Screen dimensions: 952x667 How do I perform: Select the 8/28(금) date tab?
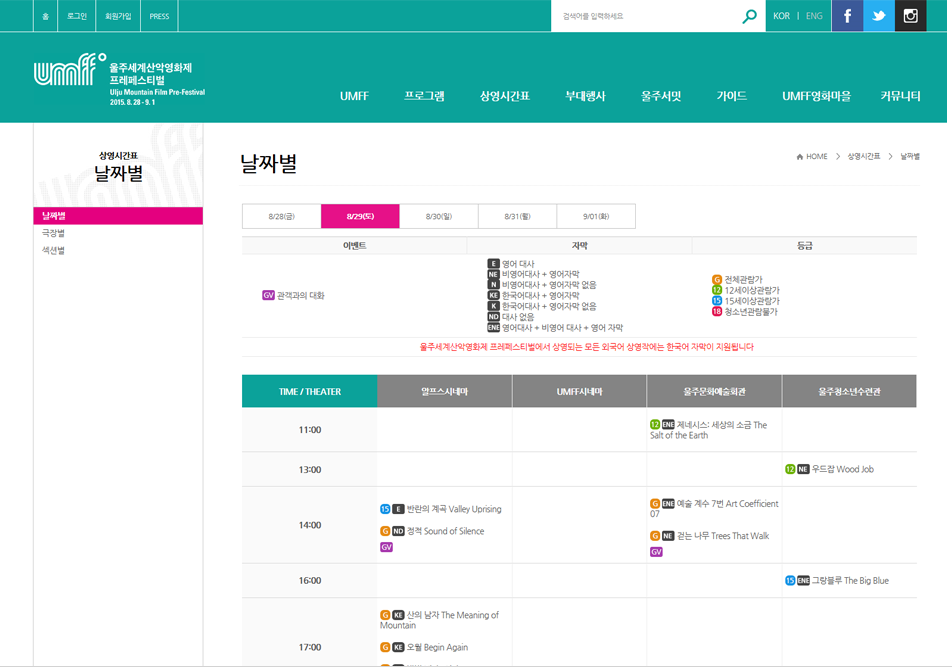click(x=282, y=216)
